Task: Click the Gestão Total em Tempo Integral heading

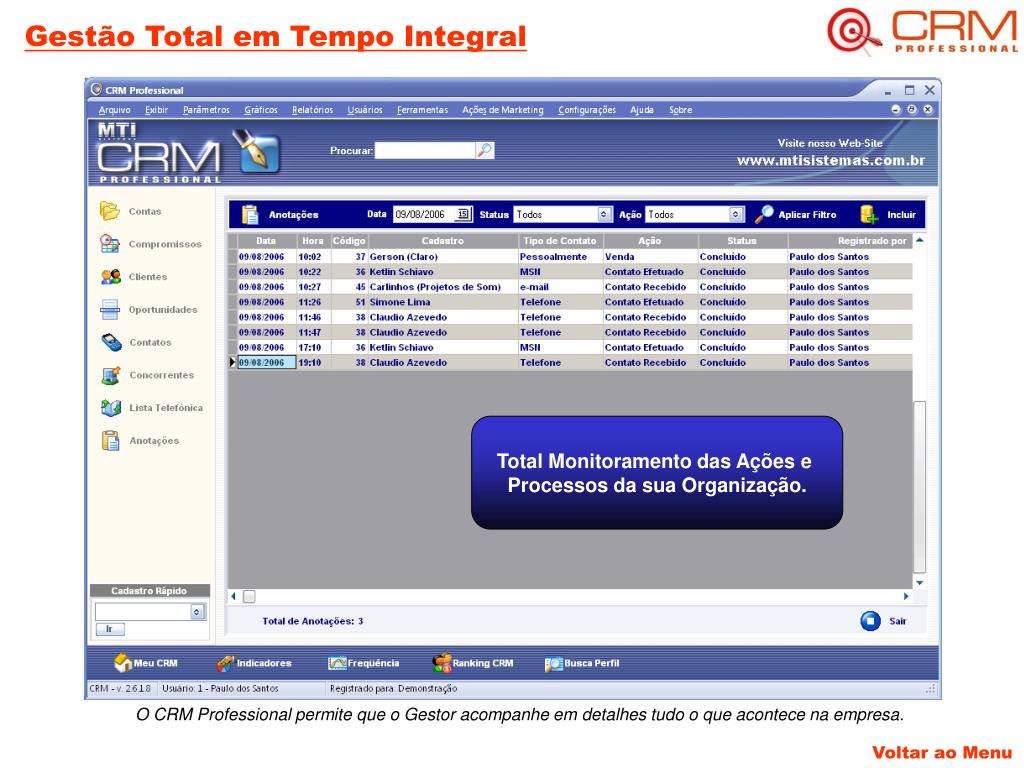Action: coord(276,37)
